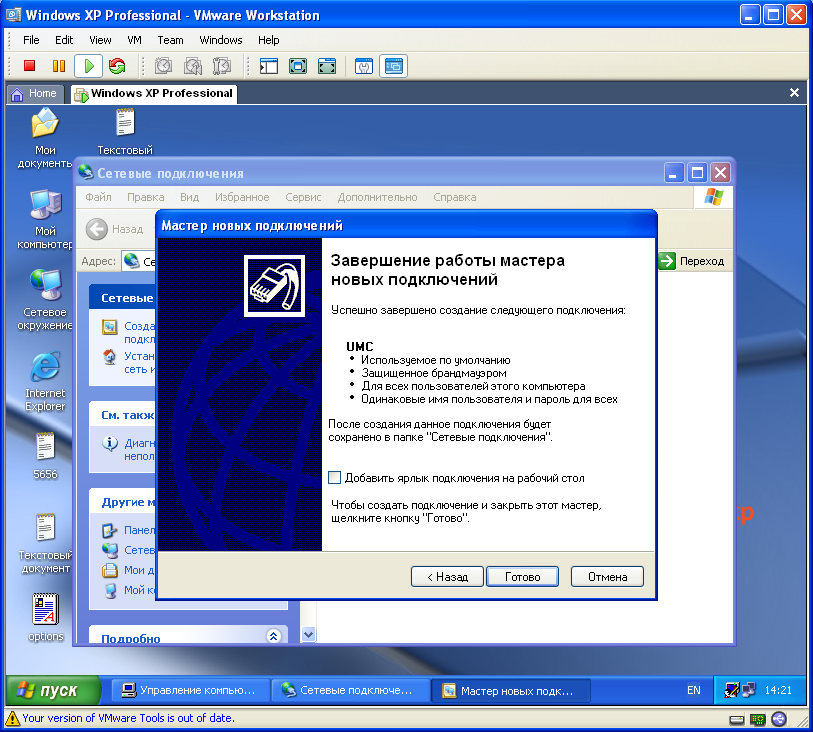The width and height of the screenshot is (813, 732).
Task: Open the Избранное menu
Action: tap(242, 197)
